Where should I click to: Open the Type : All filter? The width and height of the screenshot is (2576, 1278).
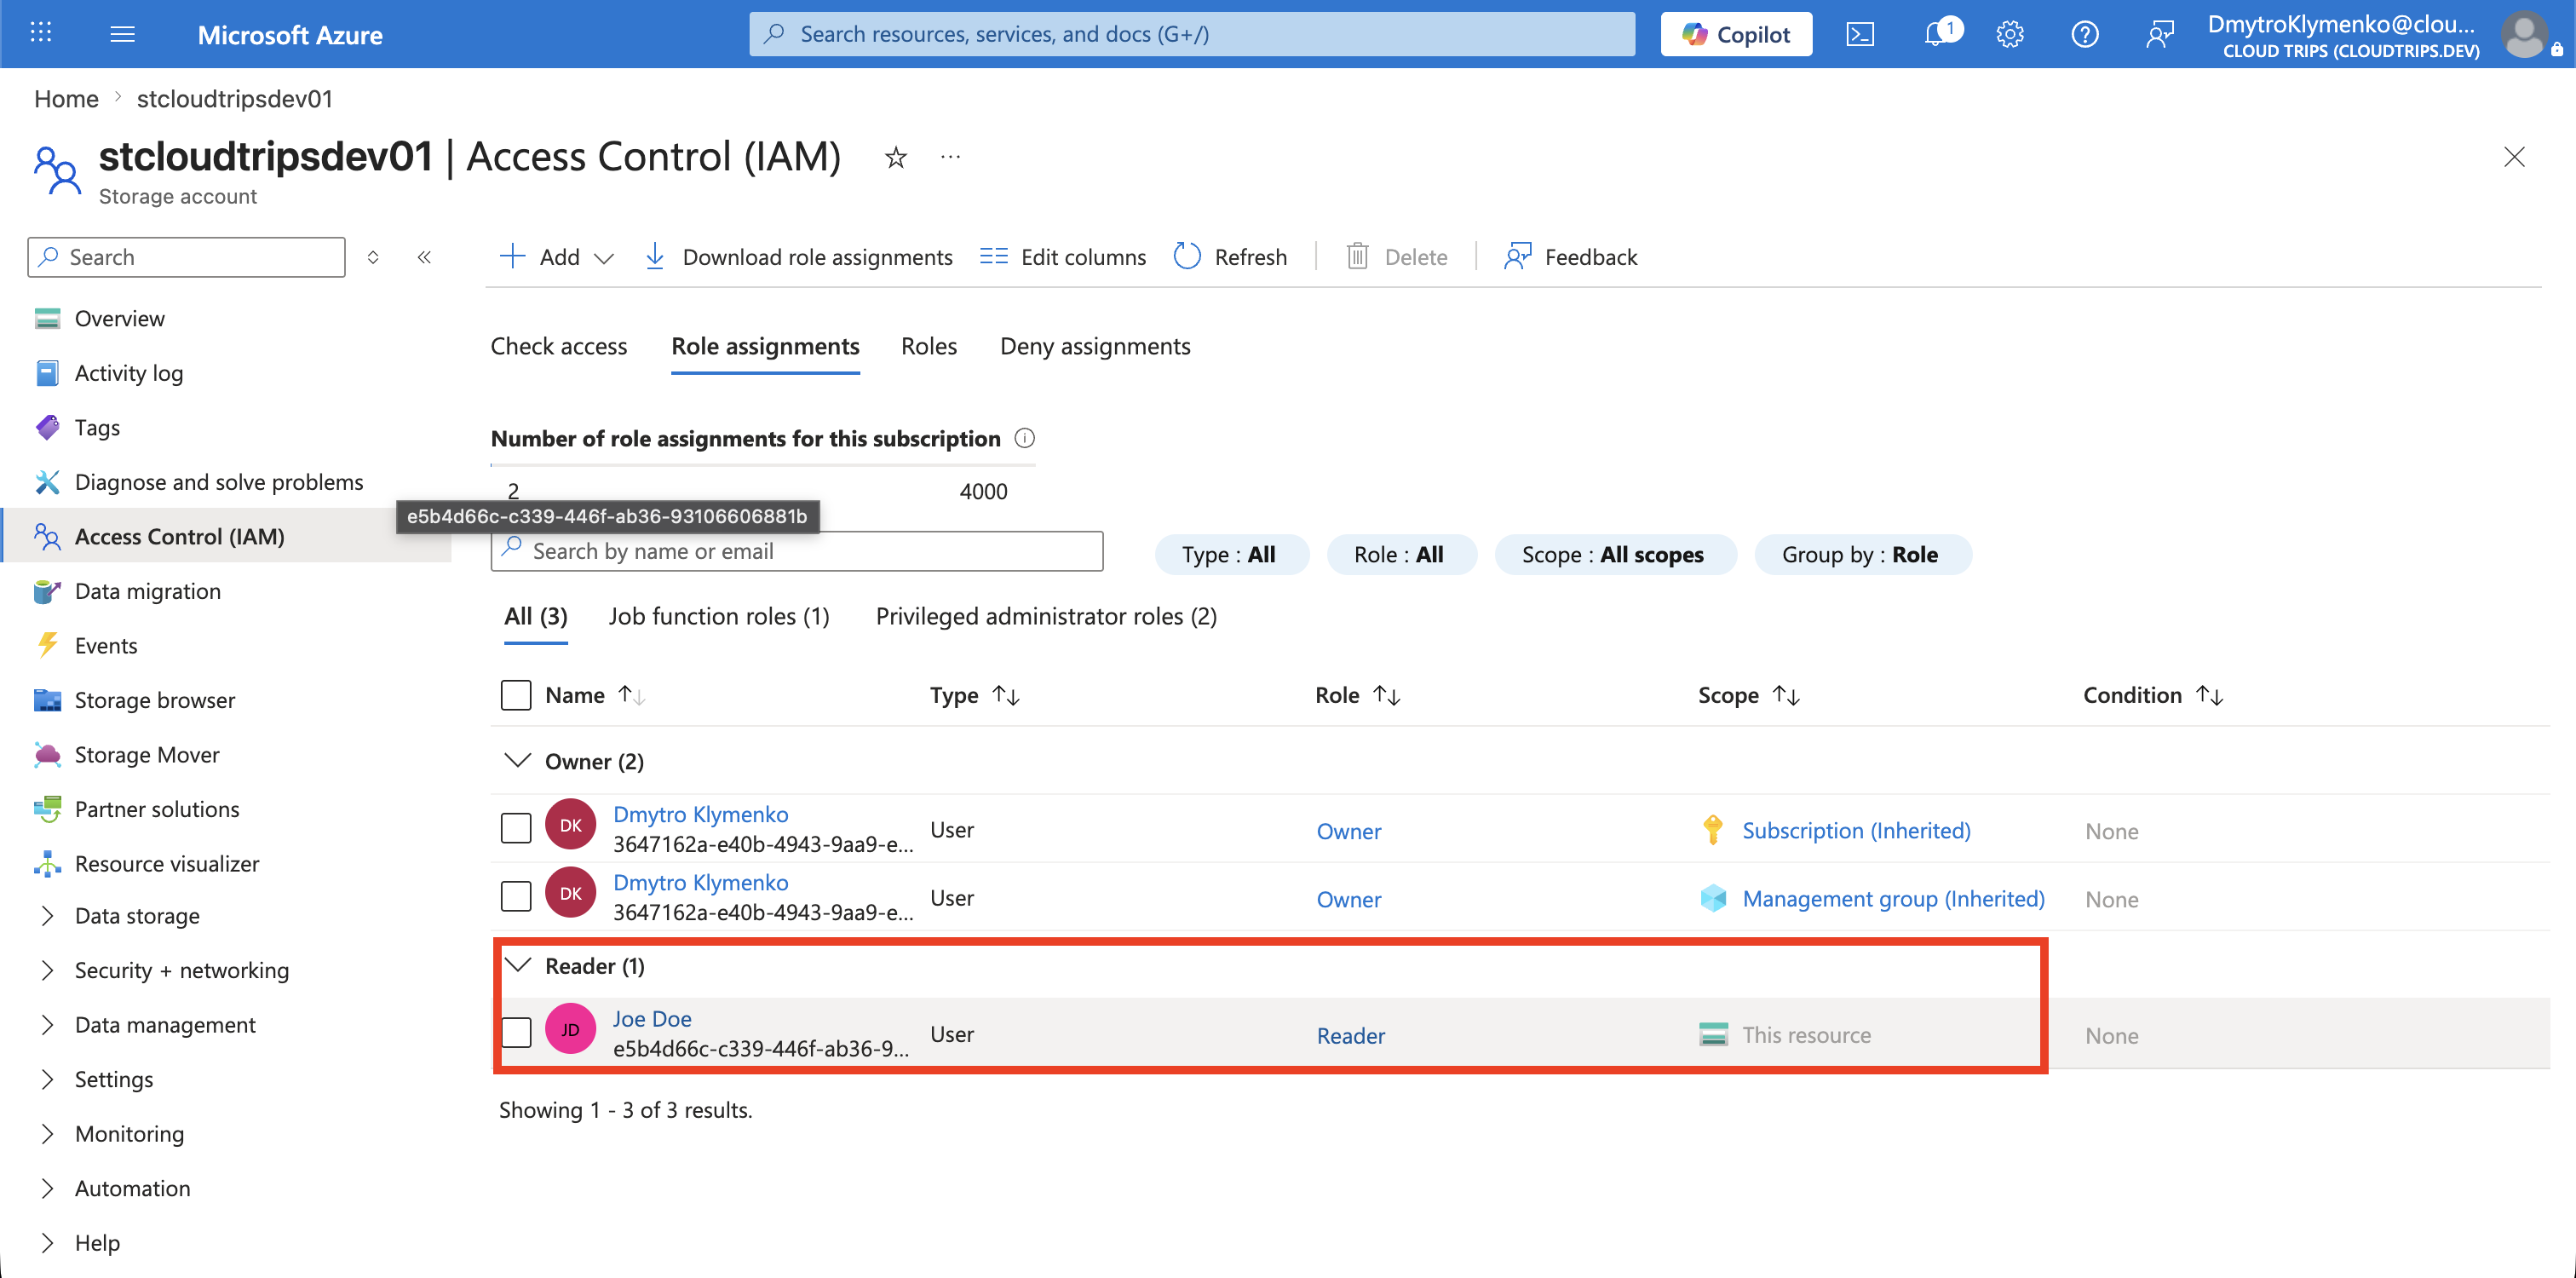(1231, 554)
